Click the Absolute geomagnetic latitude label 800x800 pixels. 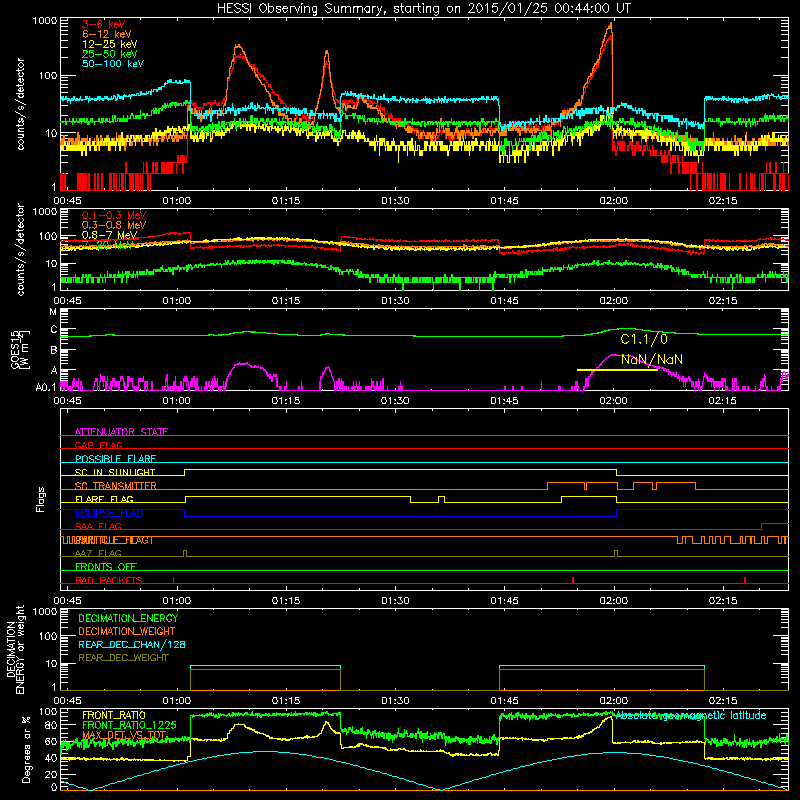coord(691,716)
